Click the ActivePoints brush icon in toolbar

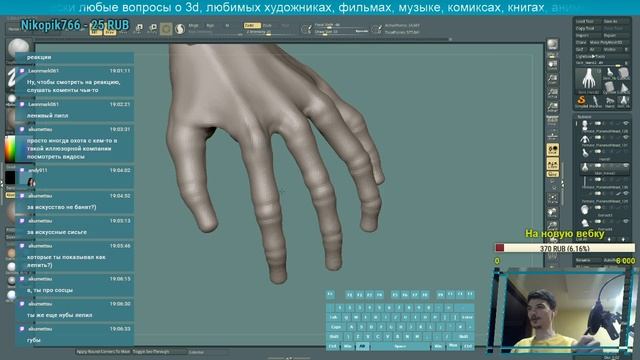[377, 29]
